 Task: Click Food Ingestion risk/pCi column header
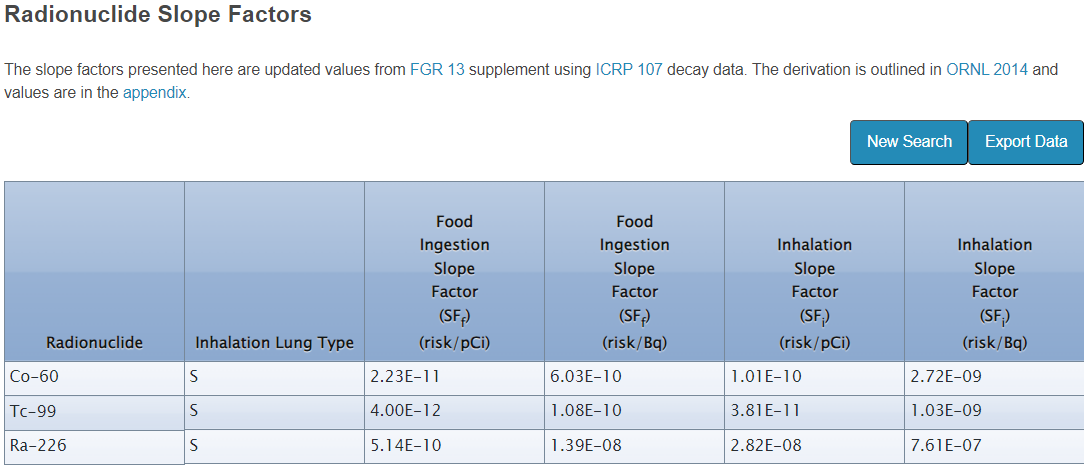[454, 281]
